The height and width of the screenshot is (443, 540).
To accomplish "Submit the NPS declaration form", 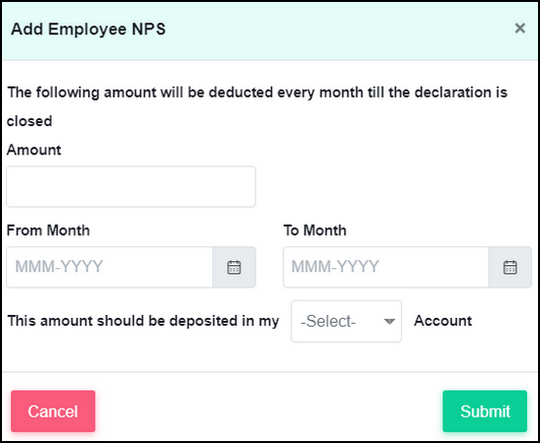I will pyautogui.click(x=485, y=411).
